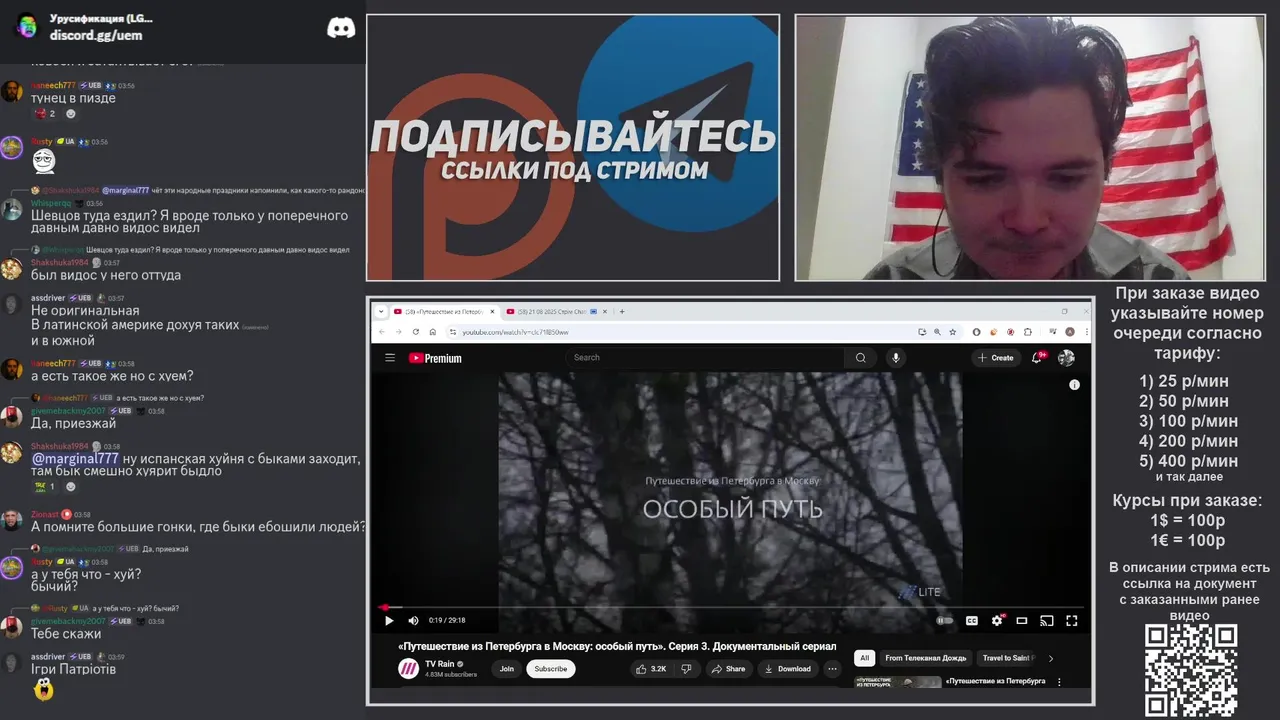Open Discord logo in overlay header

tap(341, 28)
